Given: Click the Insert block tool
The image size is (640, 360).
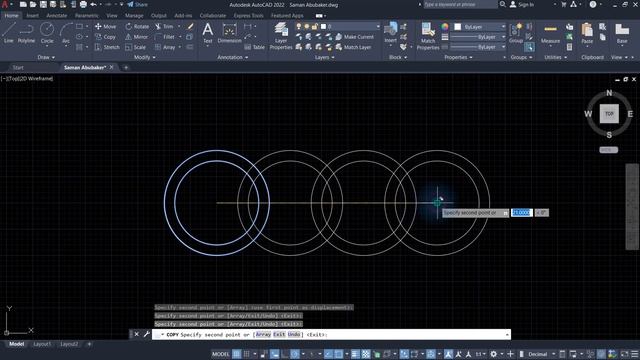Looking at the screenshot, I should pyautogui.click(x=391, y=33).
